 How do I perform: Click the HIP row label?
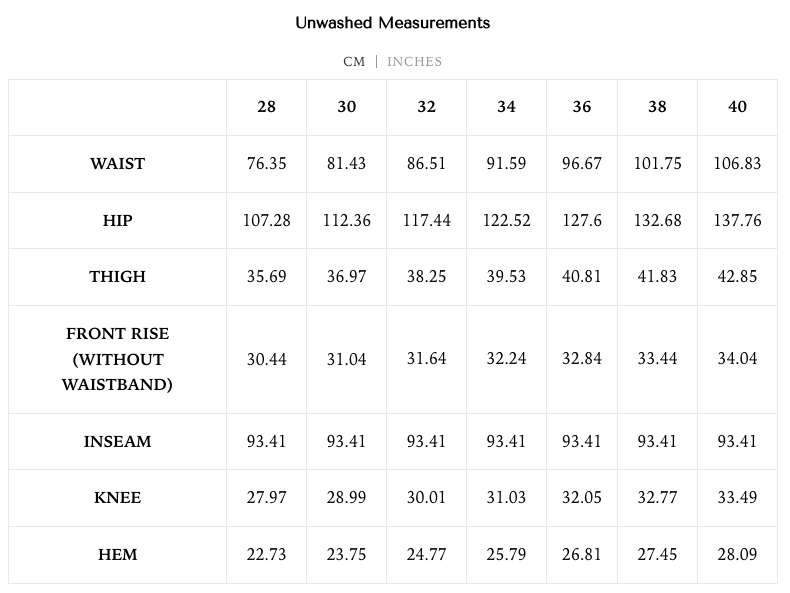117,220
